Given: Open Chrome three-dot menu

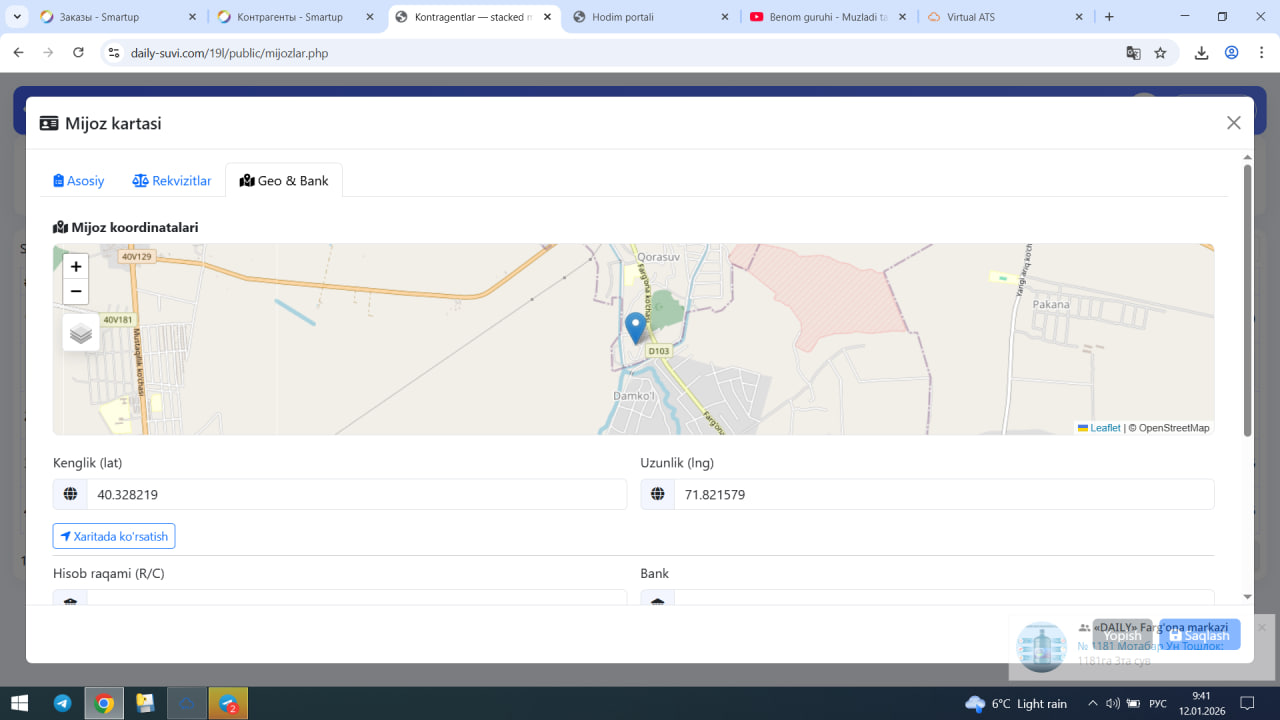Looking at the screenshot, I should [1260, 53].
